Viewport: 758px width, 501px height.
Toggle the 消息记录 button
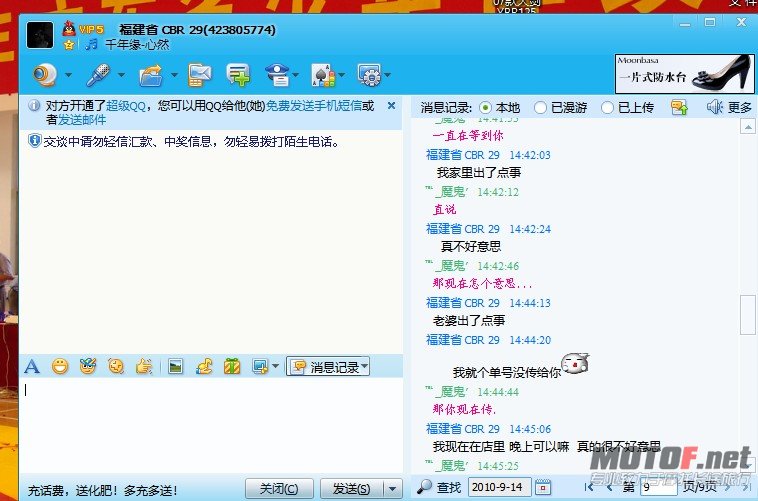click(x=328, y=367)
